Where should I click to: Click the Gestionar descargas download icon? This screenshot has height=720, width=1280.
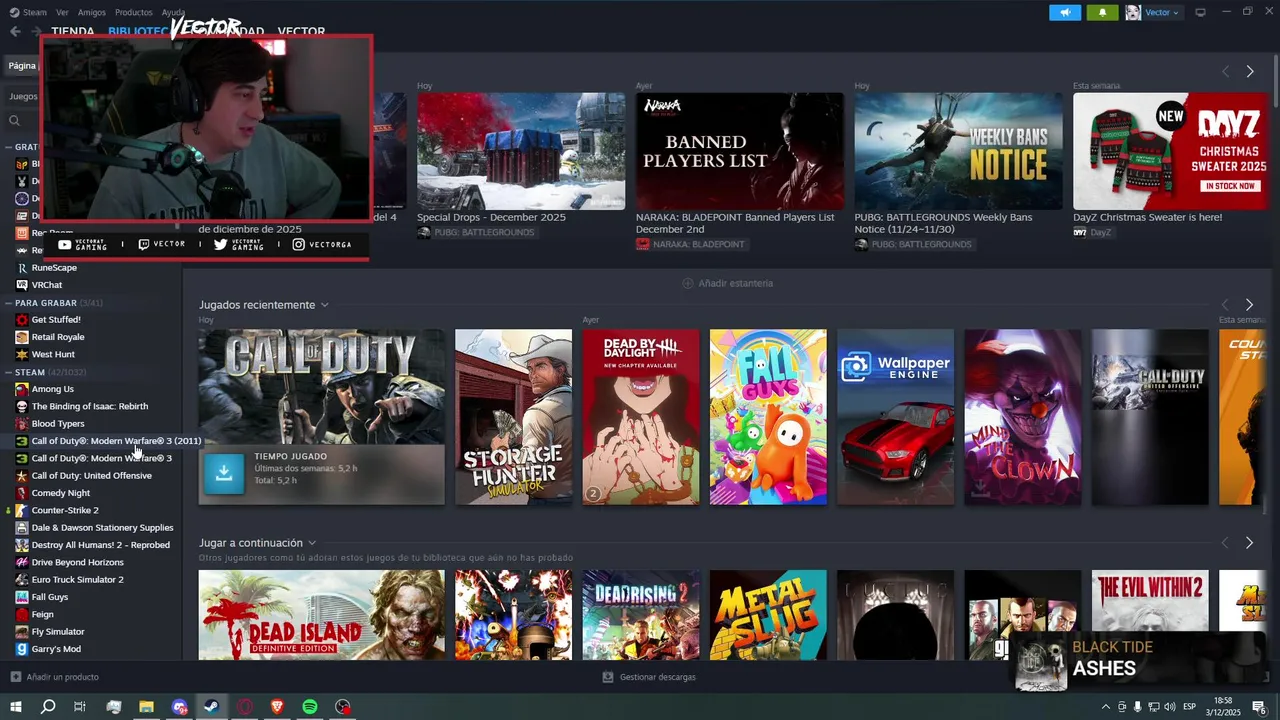pyautogui.click(x=607, y=677)
